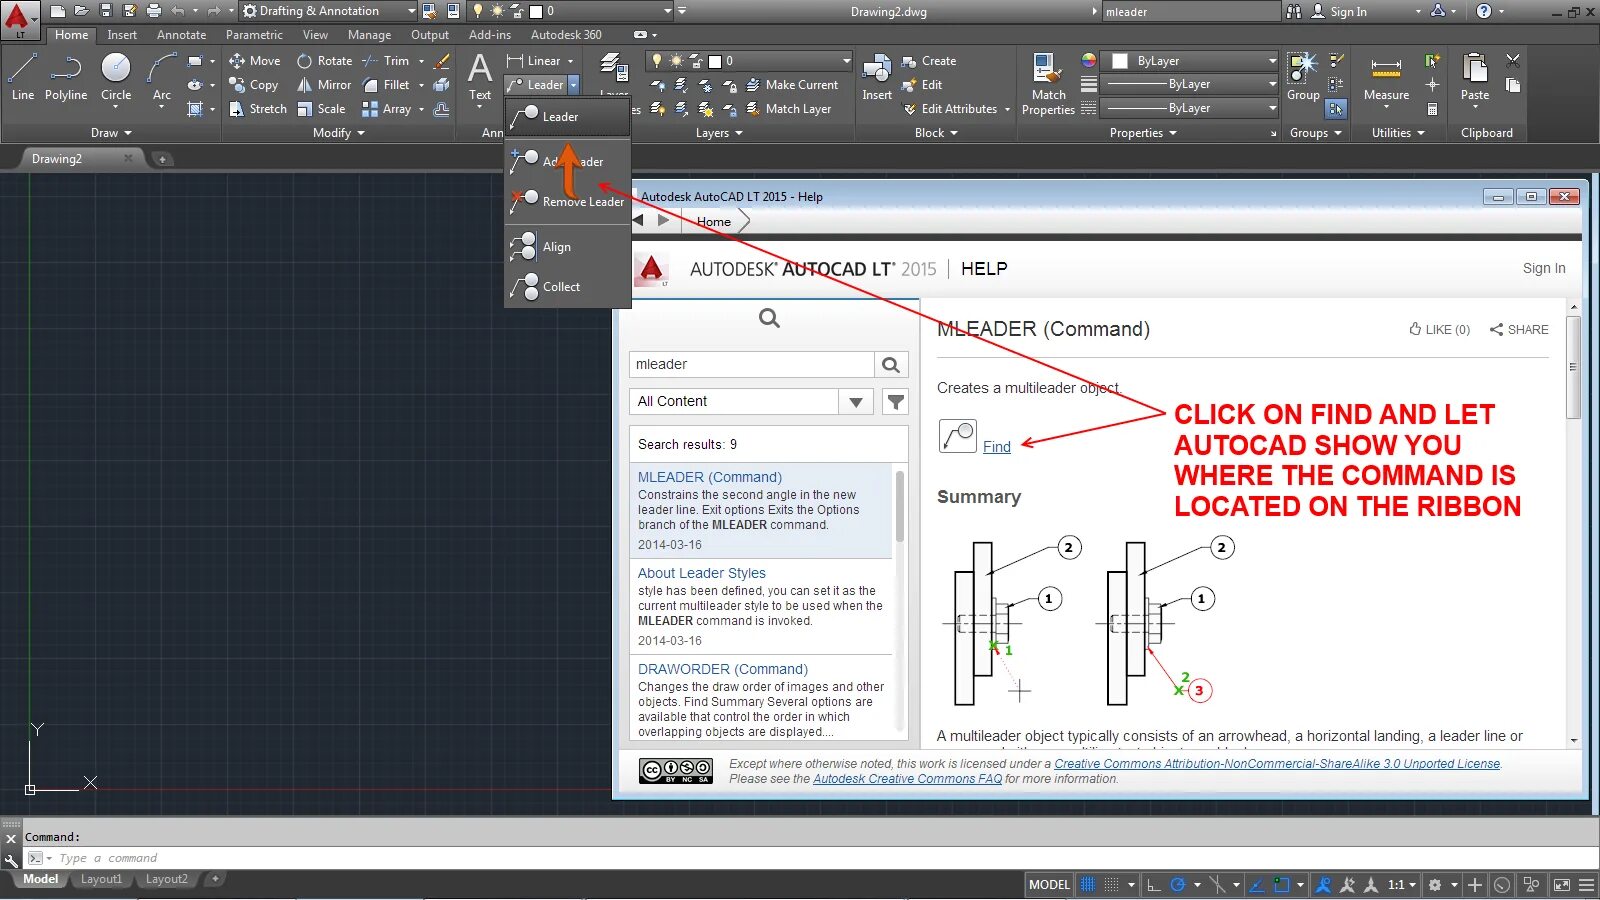
Task: Open the Parametric ribbon tab
Action: (x=254, y=35)
